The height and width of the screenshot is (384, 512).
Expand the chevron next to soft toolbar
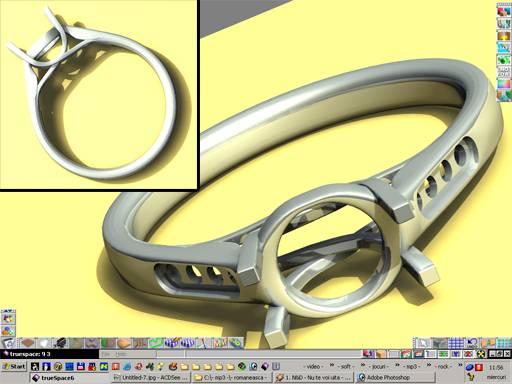pos(363,365)
